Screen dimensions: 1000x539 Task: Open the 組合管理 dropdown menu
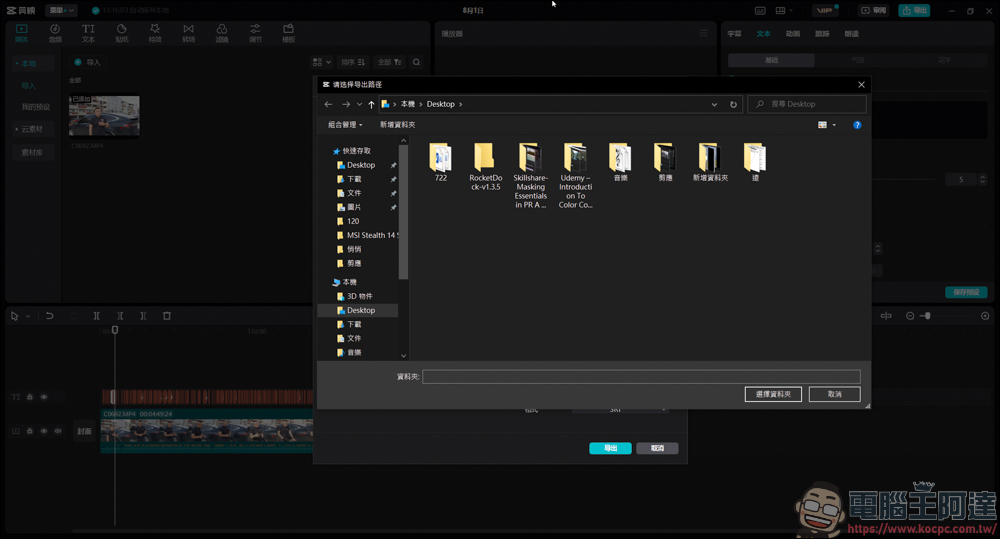click(x=345, y=125)
